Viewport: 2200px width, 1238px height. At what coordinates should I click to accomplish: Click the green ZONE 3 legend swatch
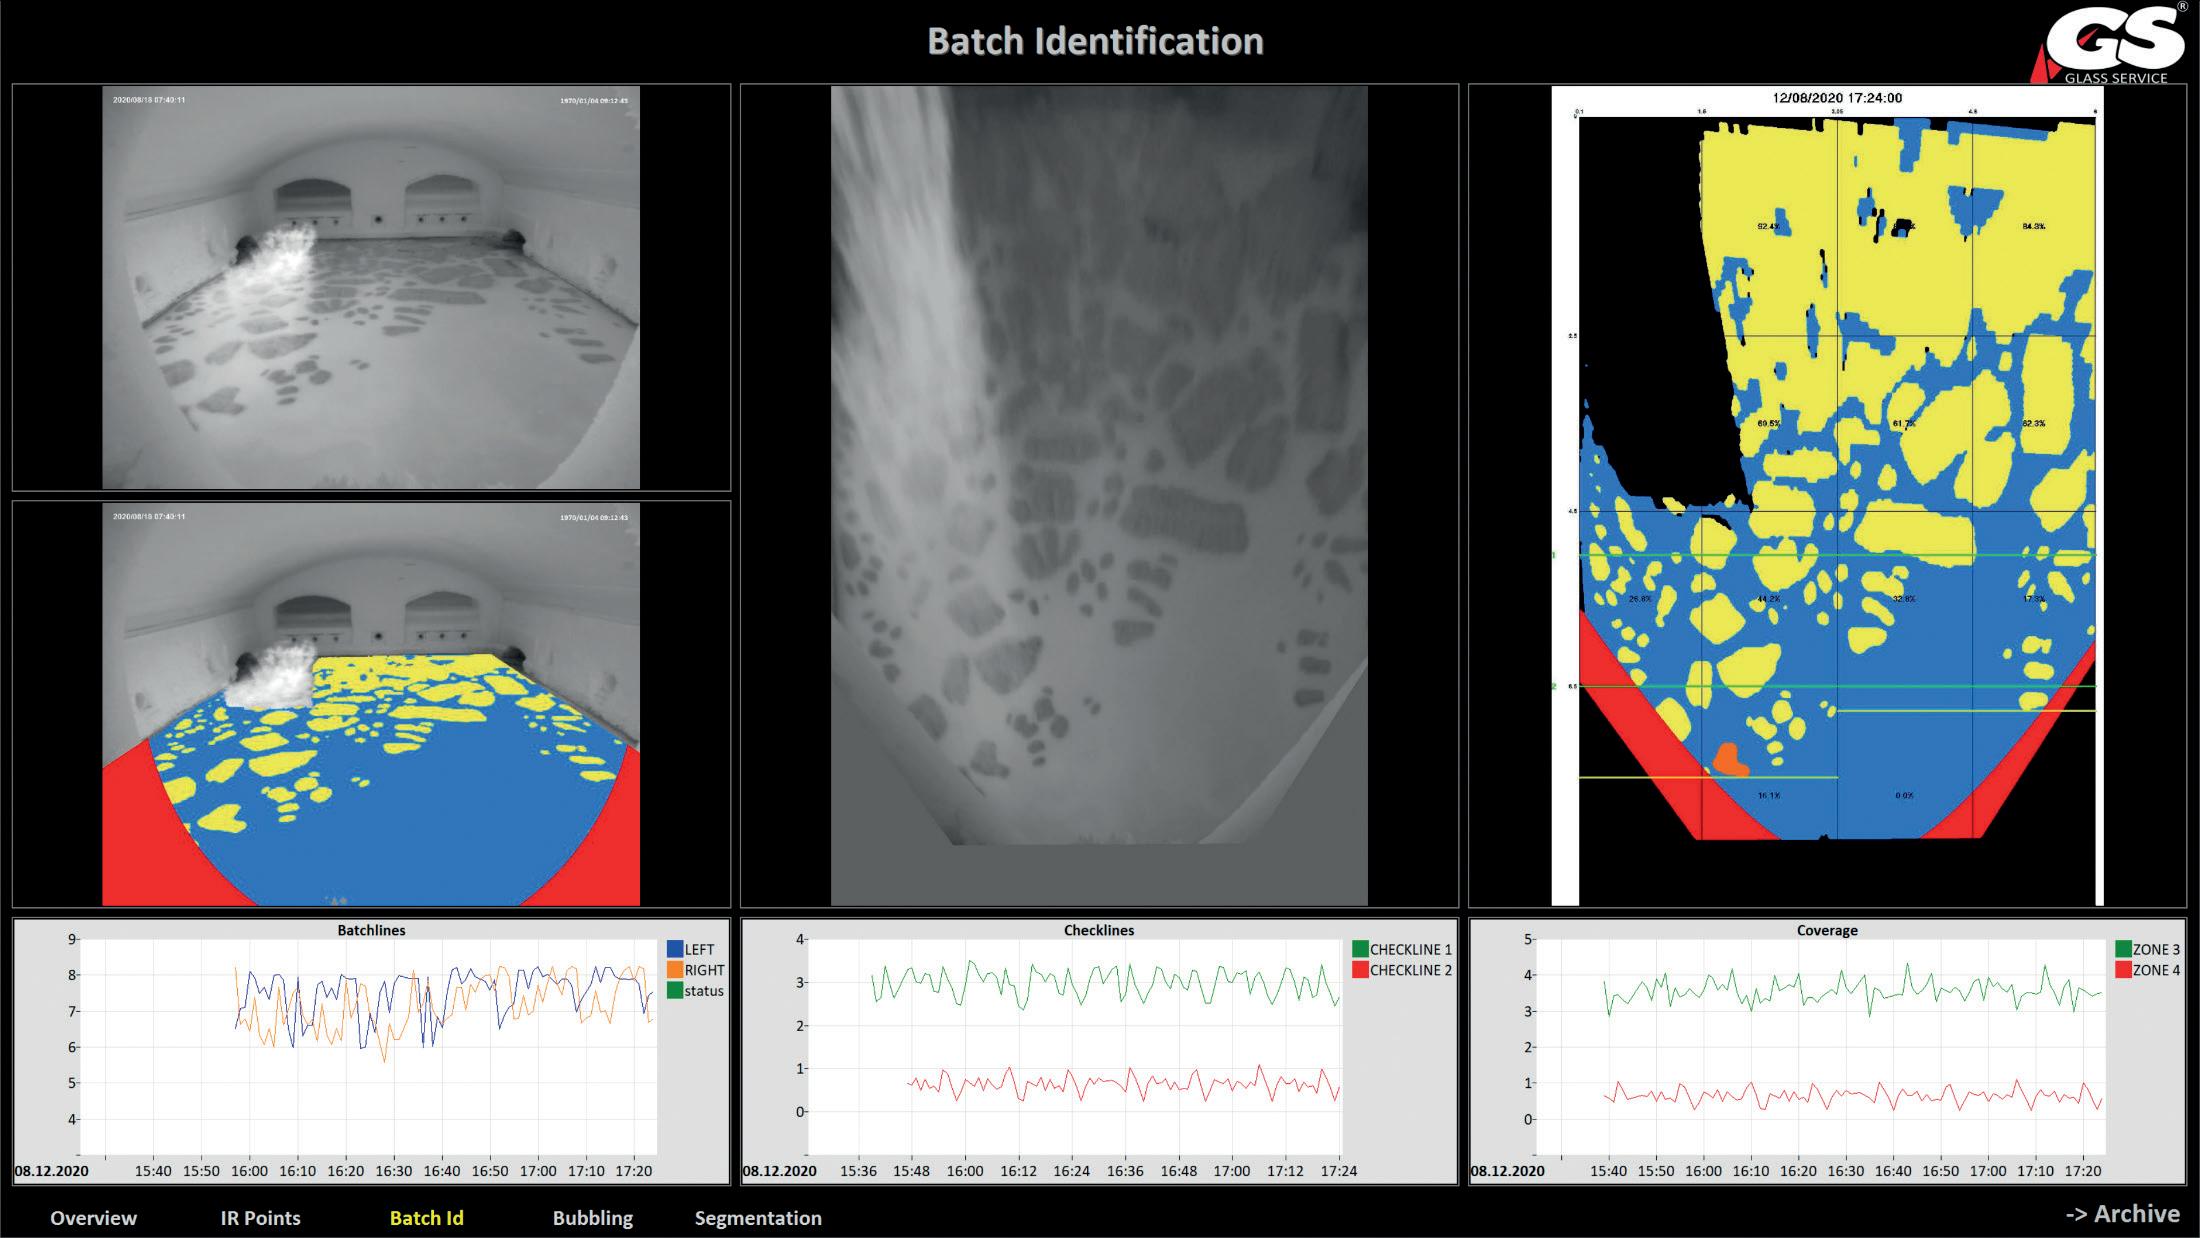point(2123,949)
